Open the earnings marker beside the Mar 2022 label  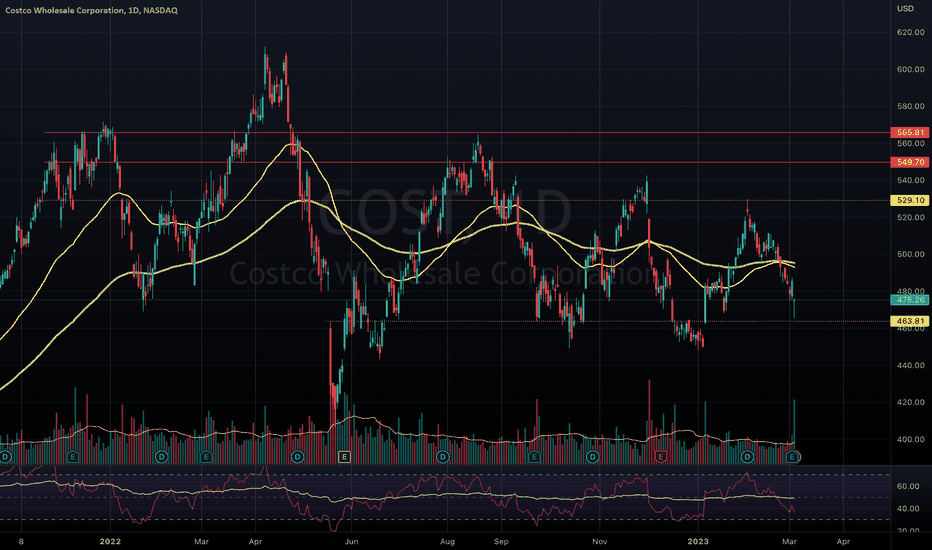[x=206, y=457]
